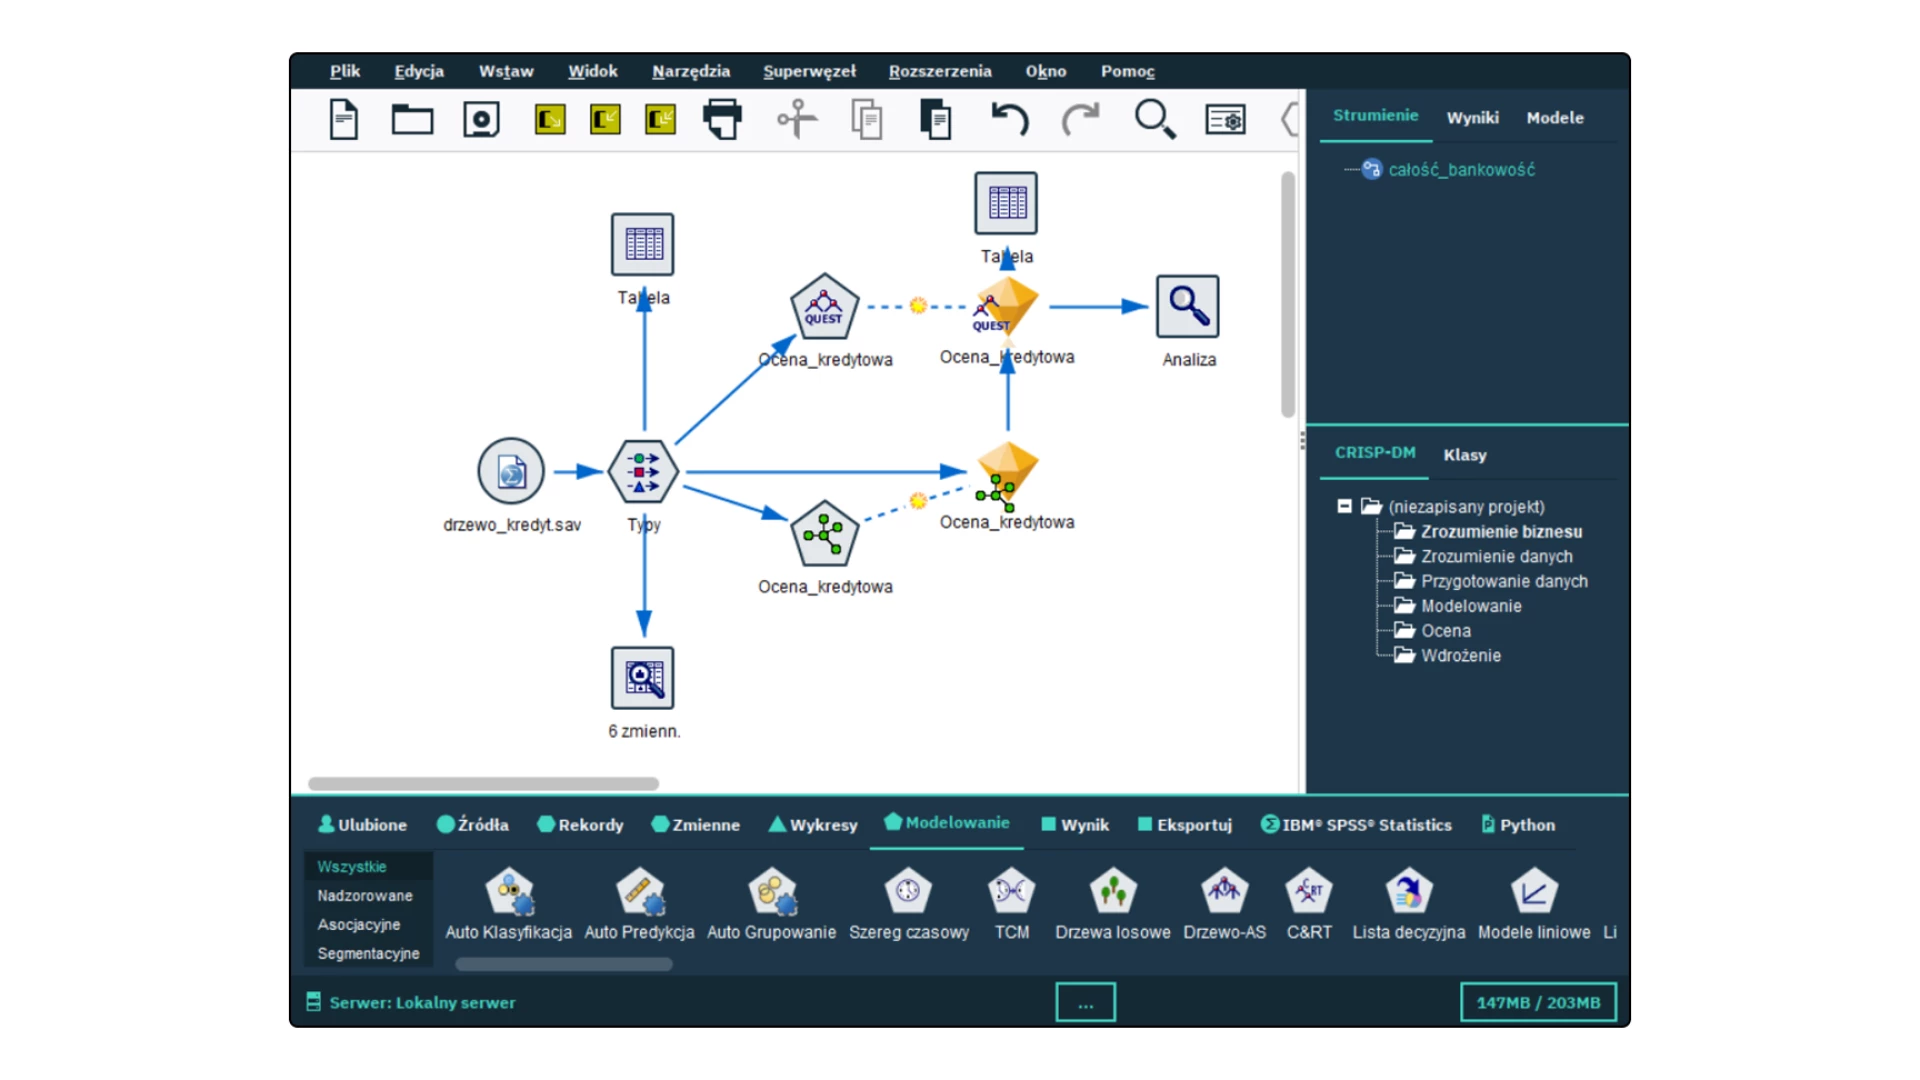
Task: Click the C&RT modeling node icon
Action: coord(1308,892)
